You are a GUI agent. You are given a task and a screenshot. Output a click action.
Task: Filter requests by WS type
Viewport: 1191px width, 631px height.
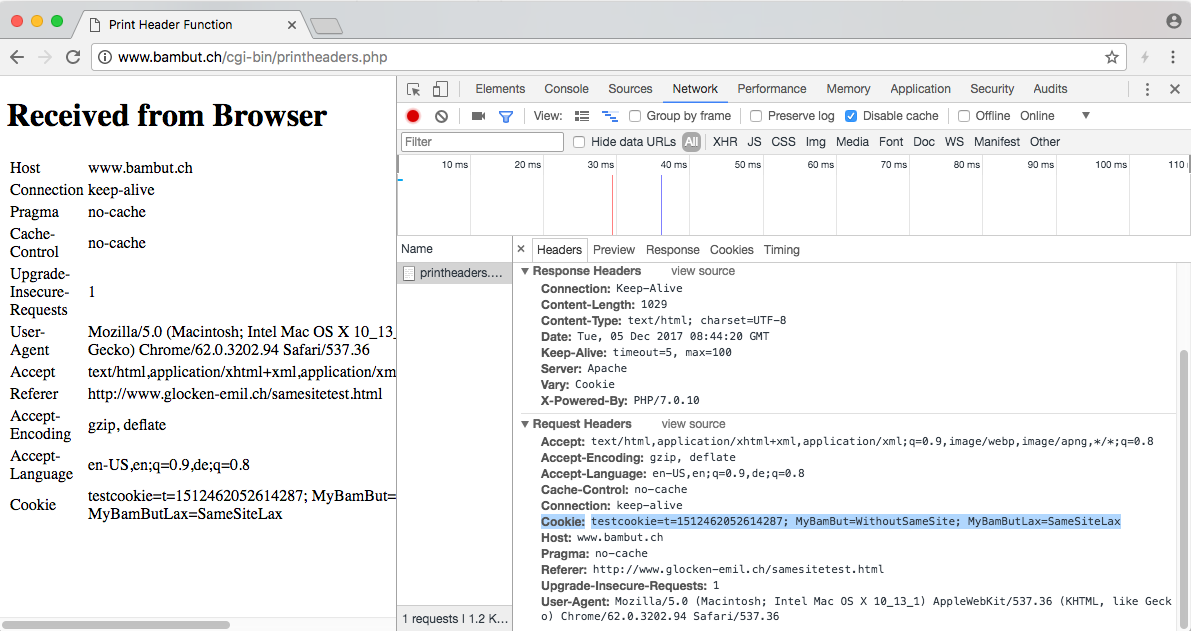coord(954,142)
